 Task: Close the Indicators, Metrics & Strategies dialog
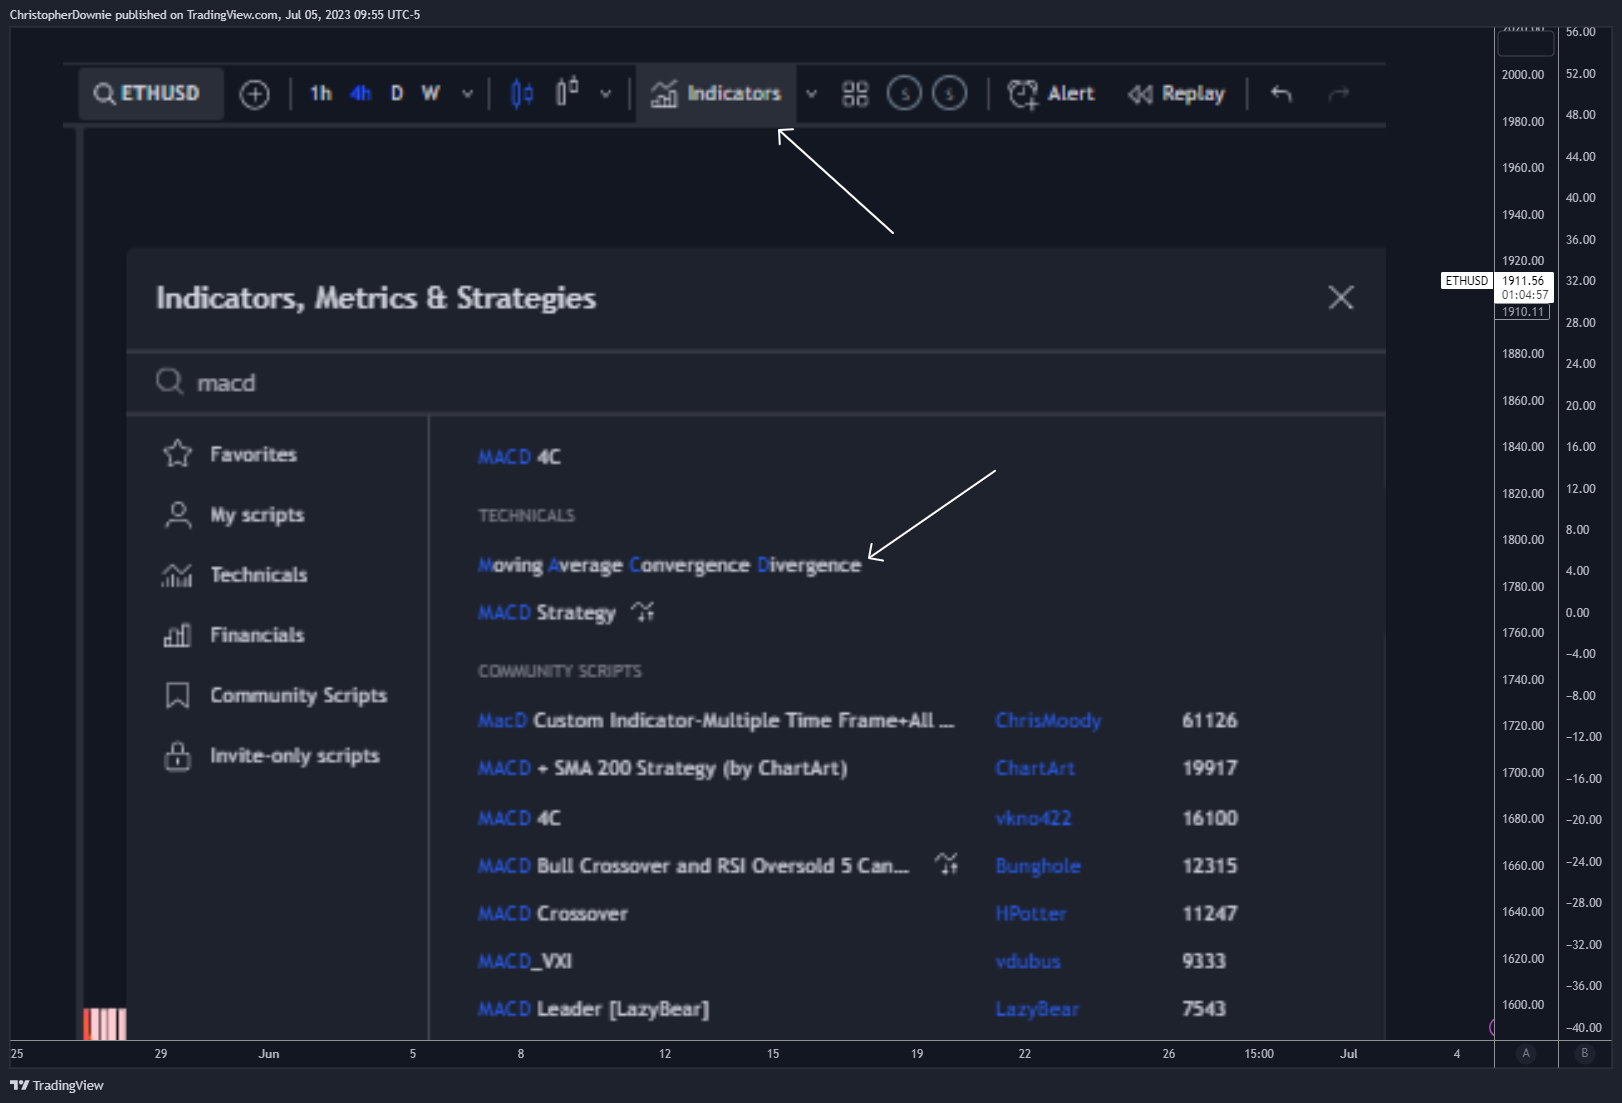(1341, 297)
